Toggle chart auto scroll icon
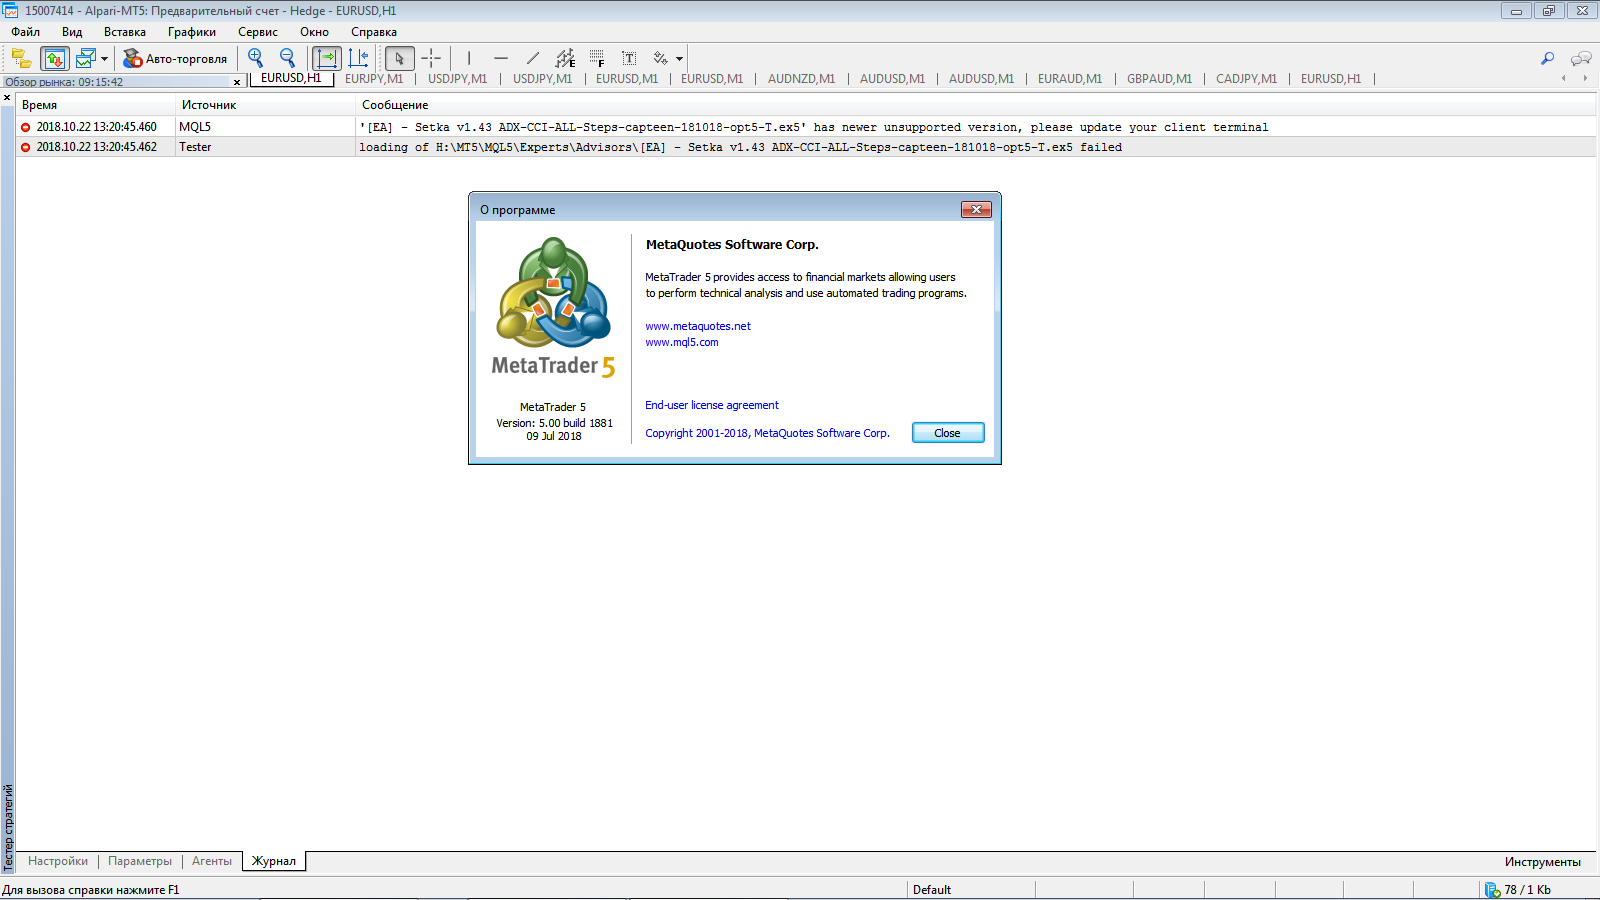Image resolution: width=1600 pixels, height=900 pixels. pos(327,58)
